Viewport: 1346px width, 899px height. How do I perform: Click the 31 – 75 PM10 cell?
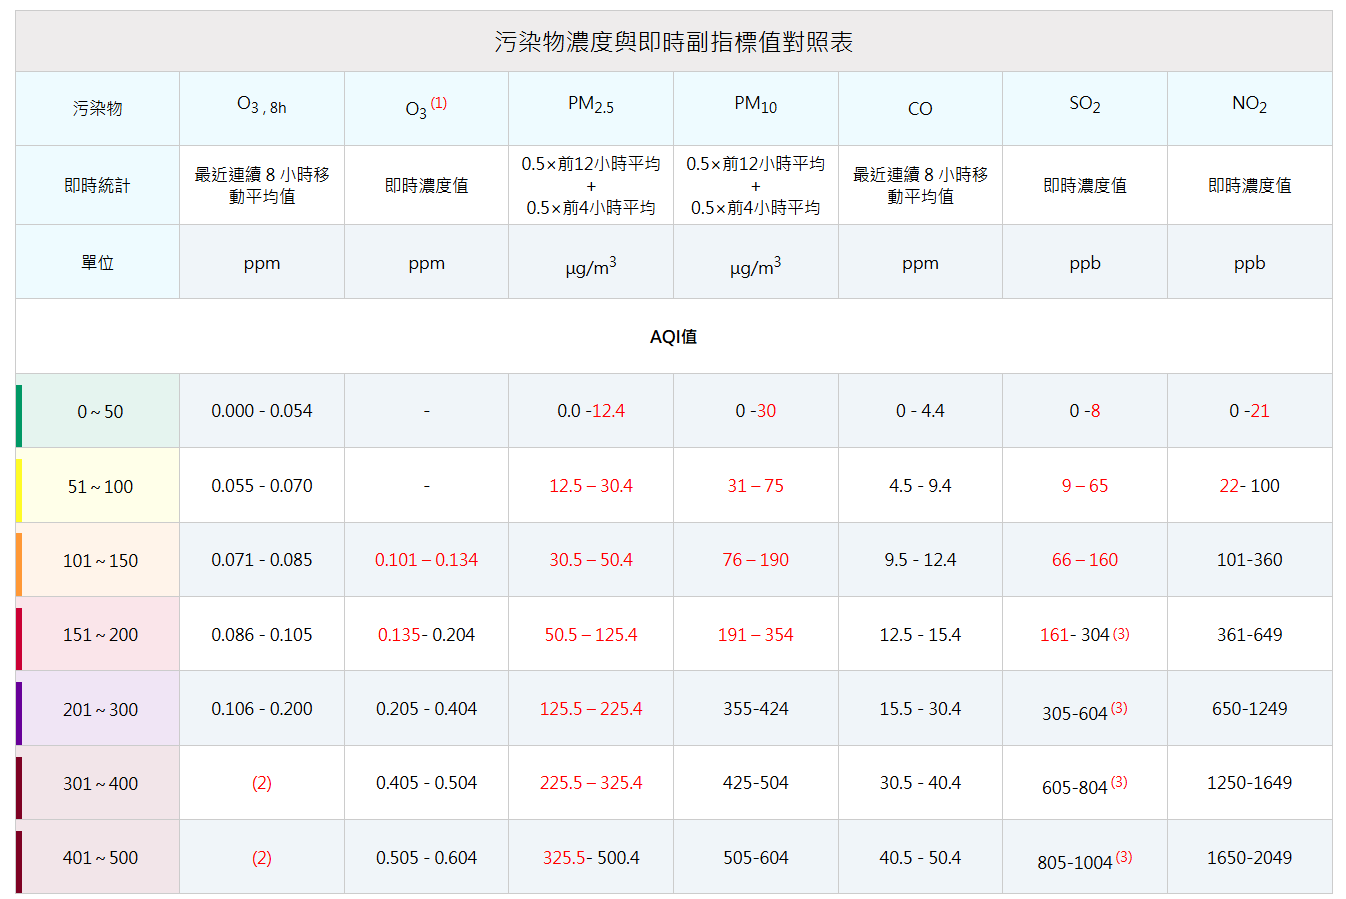pyautogui.click(x=755, y=485)
